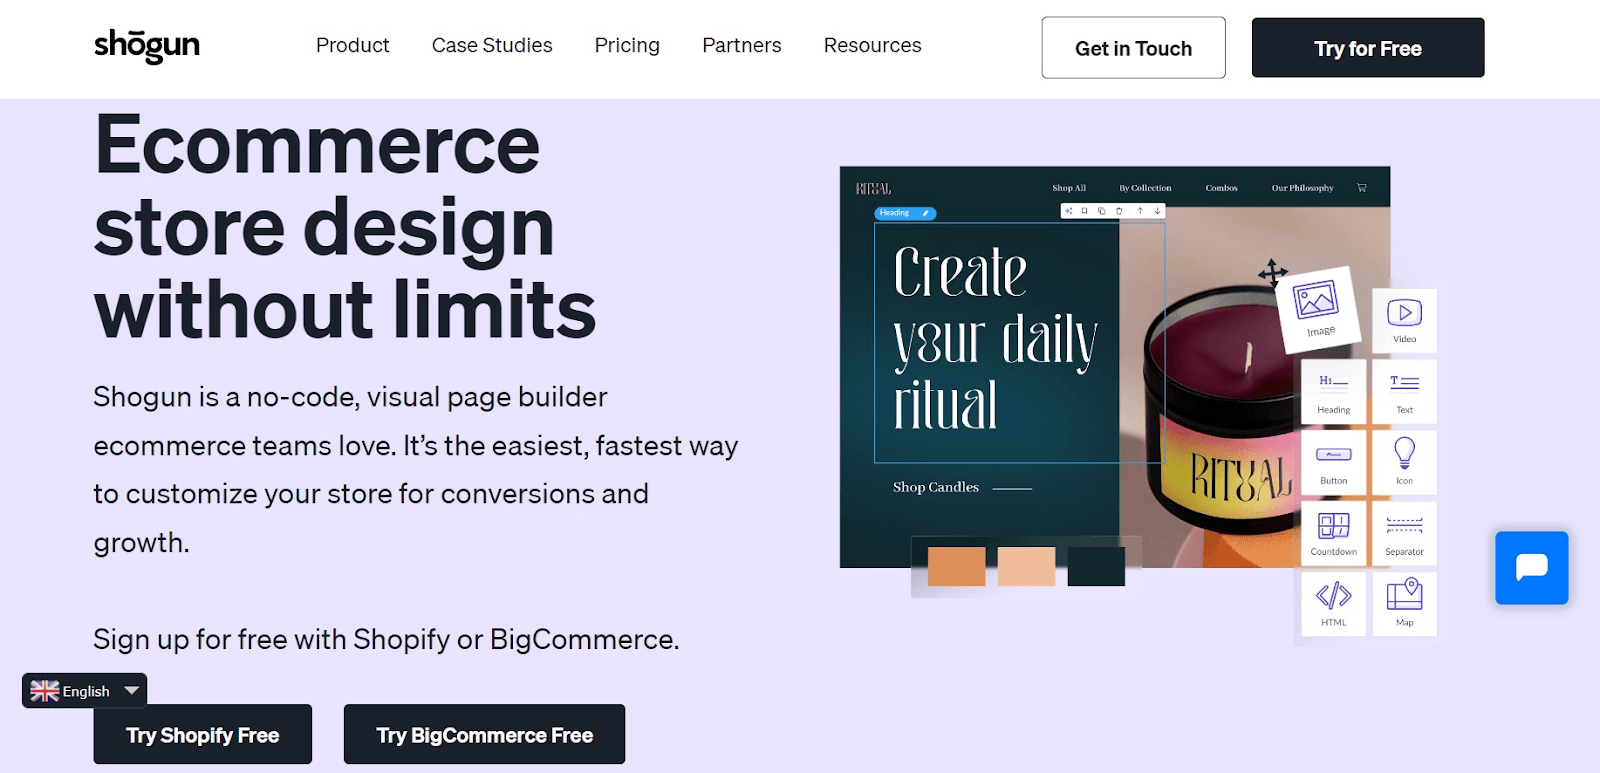Open the Case Studies menu item

click(492, 45)
